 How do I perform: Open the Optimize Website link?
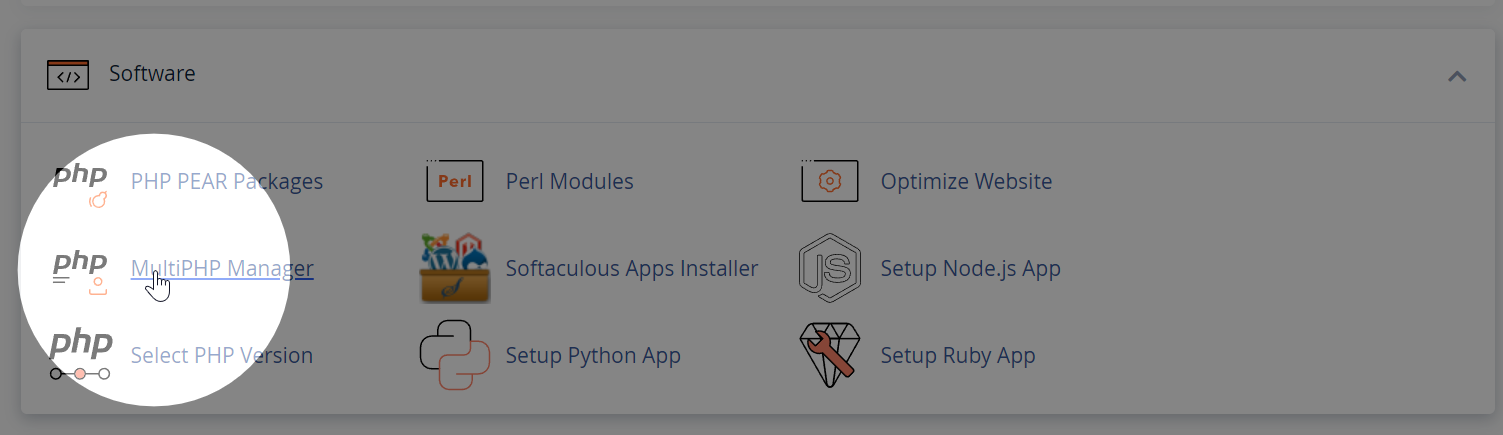pyautogui.click(x=966, y=182)
